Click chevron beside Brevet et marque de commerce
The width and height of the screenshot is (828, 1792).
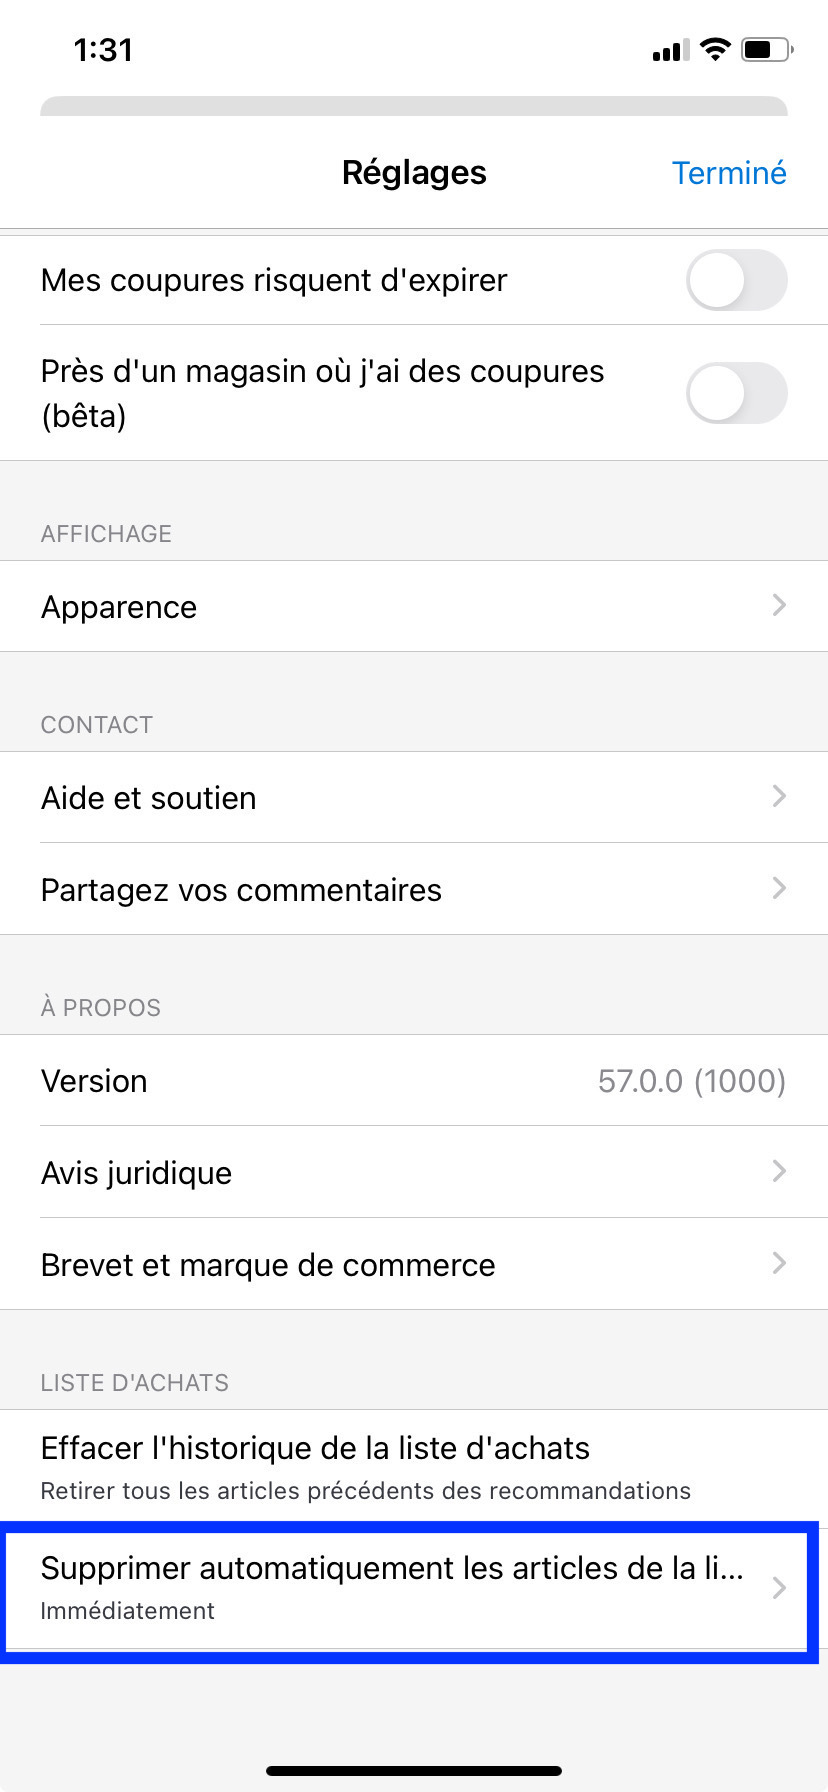click(779, 1263)
